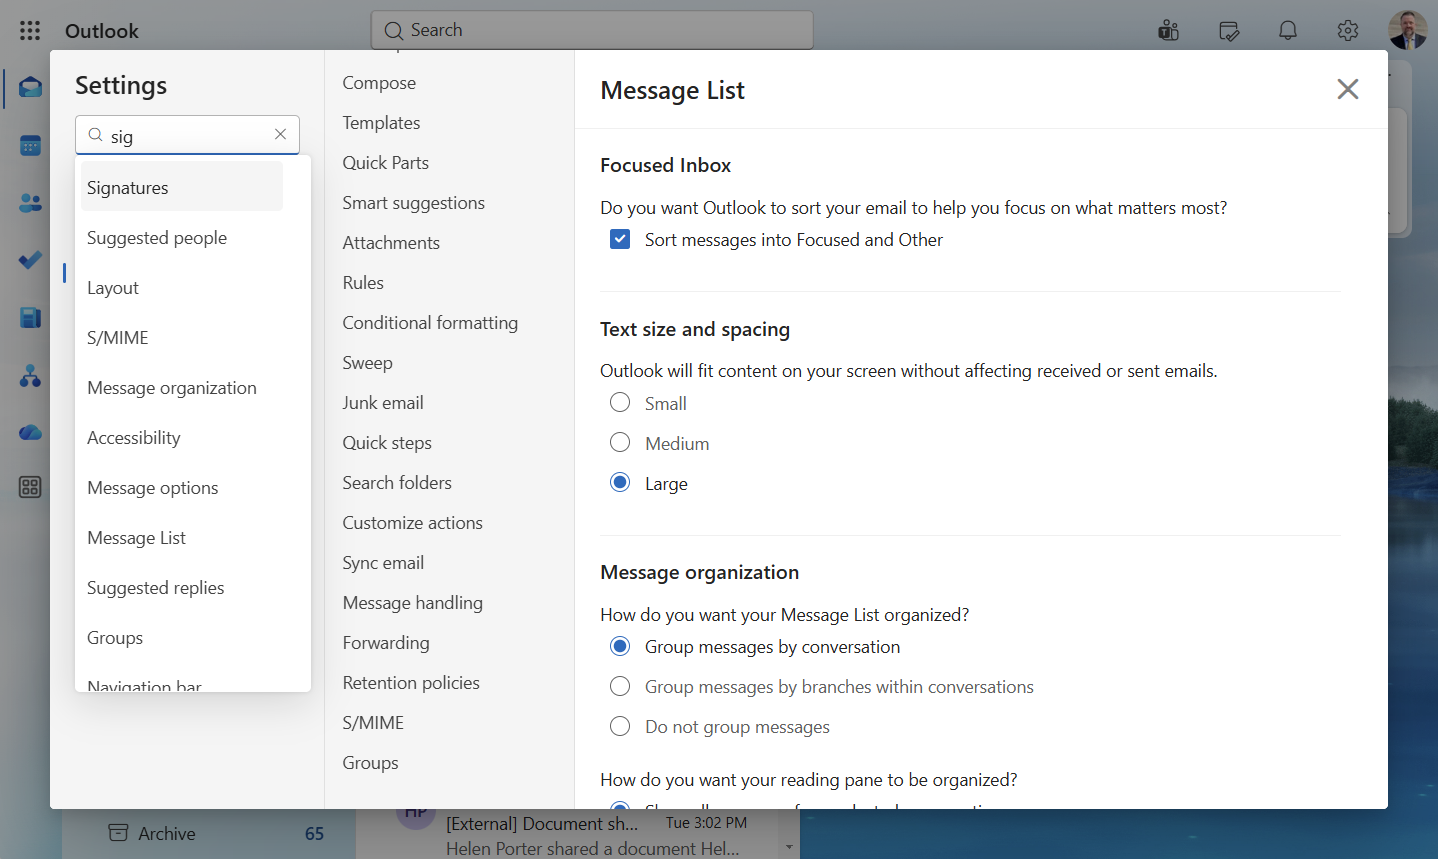The width and height of the screenshot is (1438, 859).
Task: Click the settings search field
Action: [187, 134]
